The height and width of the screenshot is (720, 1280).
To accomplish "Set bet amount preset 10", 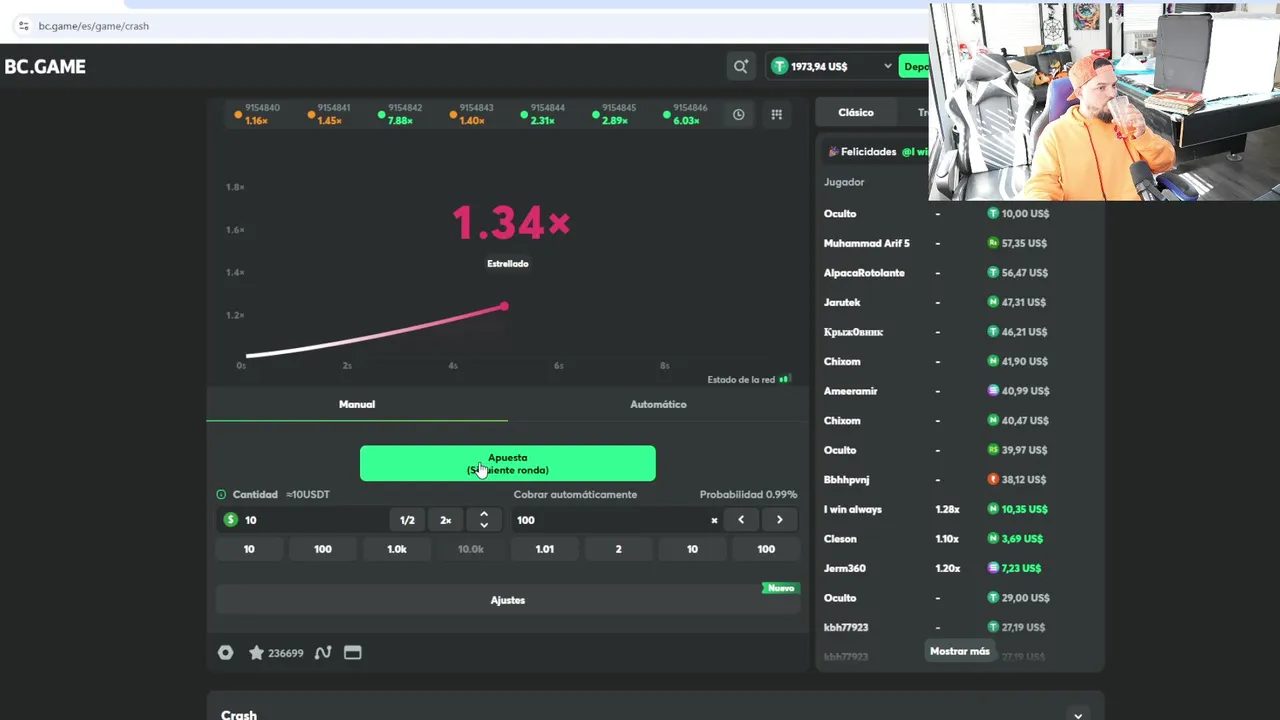I will [x=249, y=549].
